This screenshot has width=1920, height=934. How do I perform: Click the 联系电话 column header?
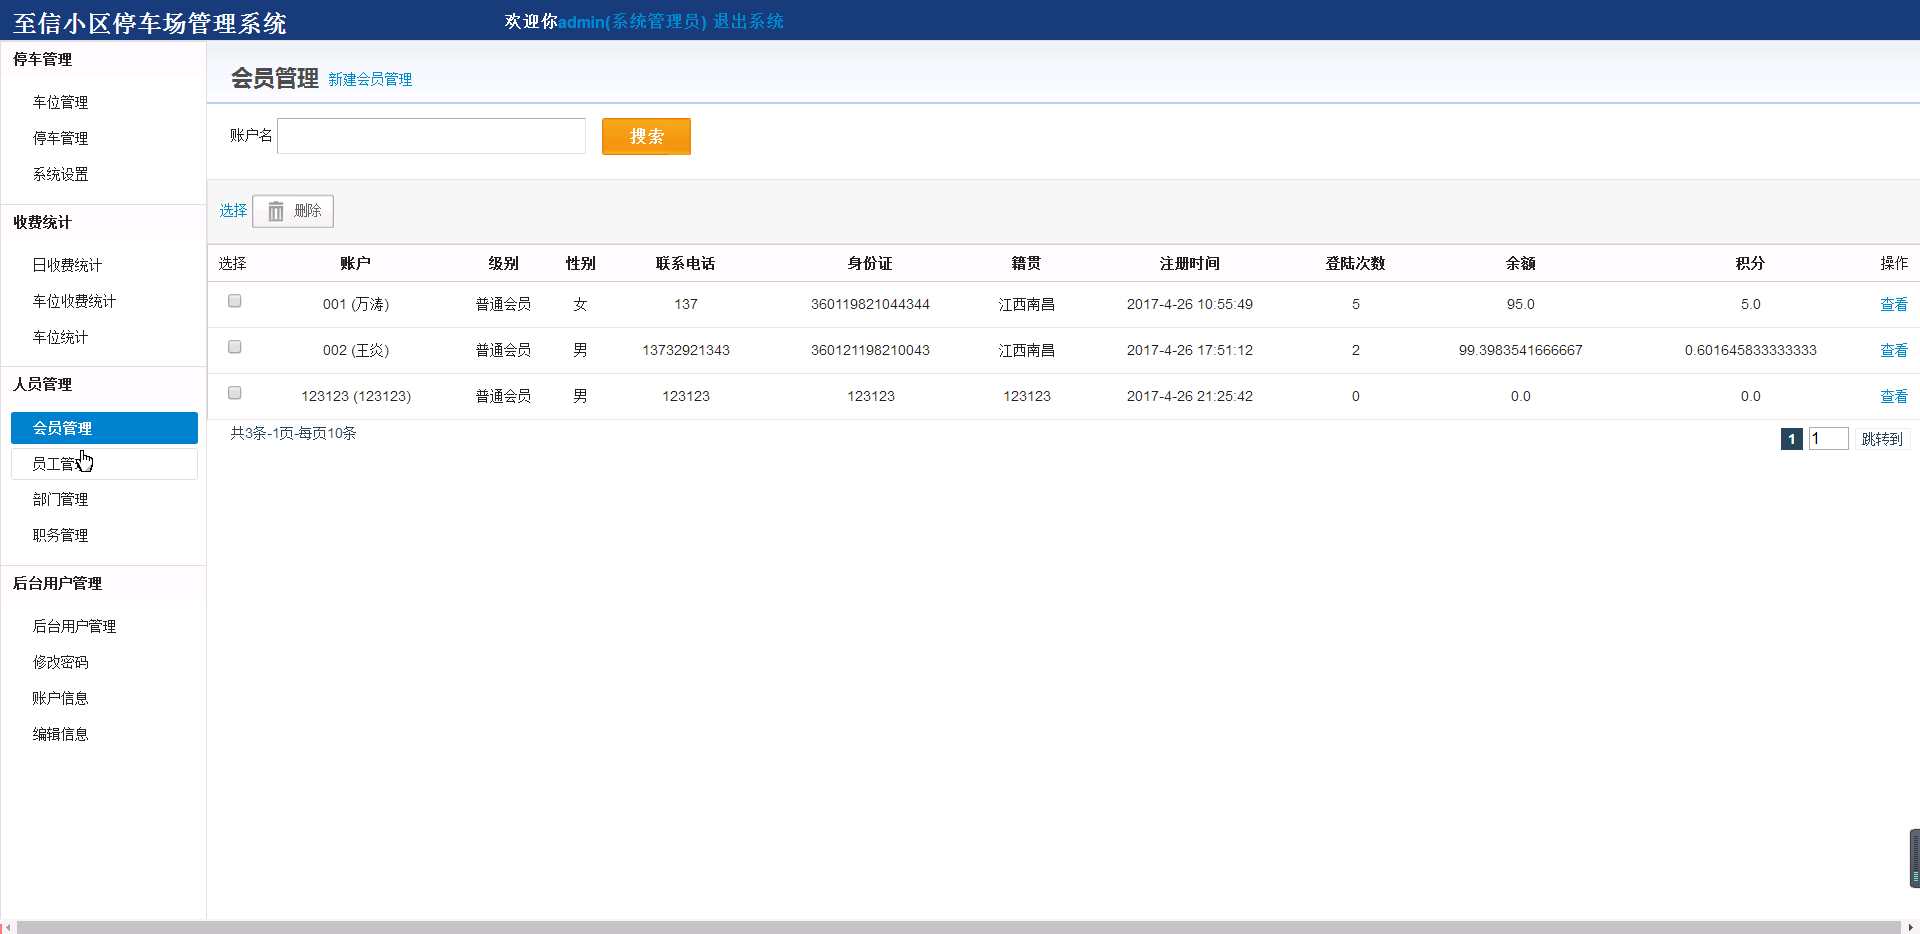click(685, 263)
